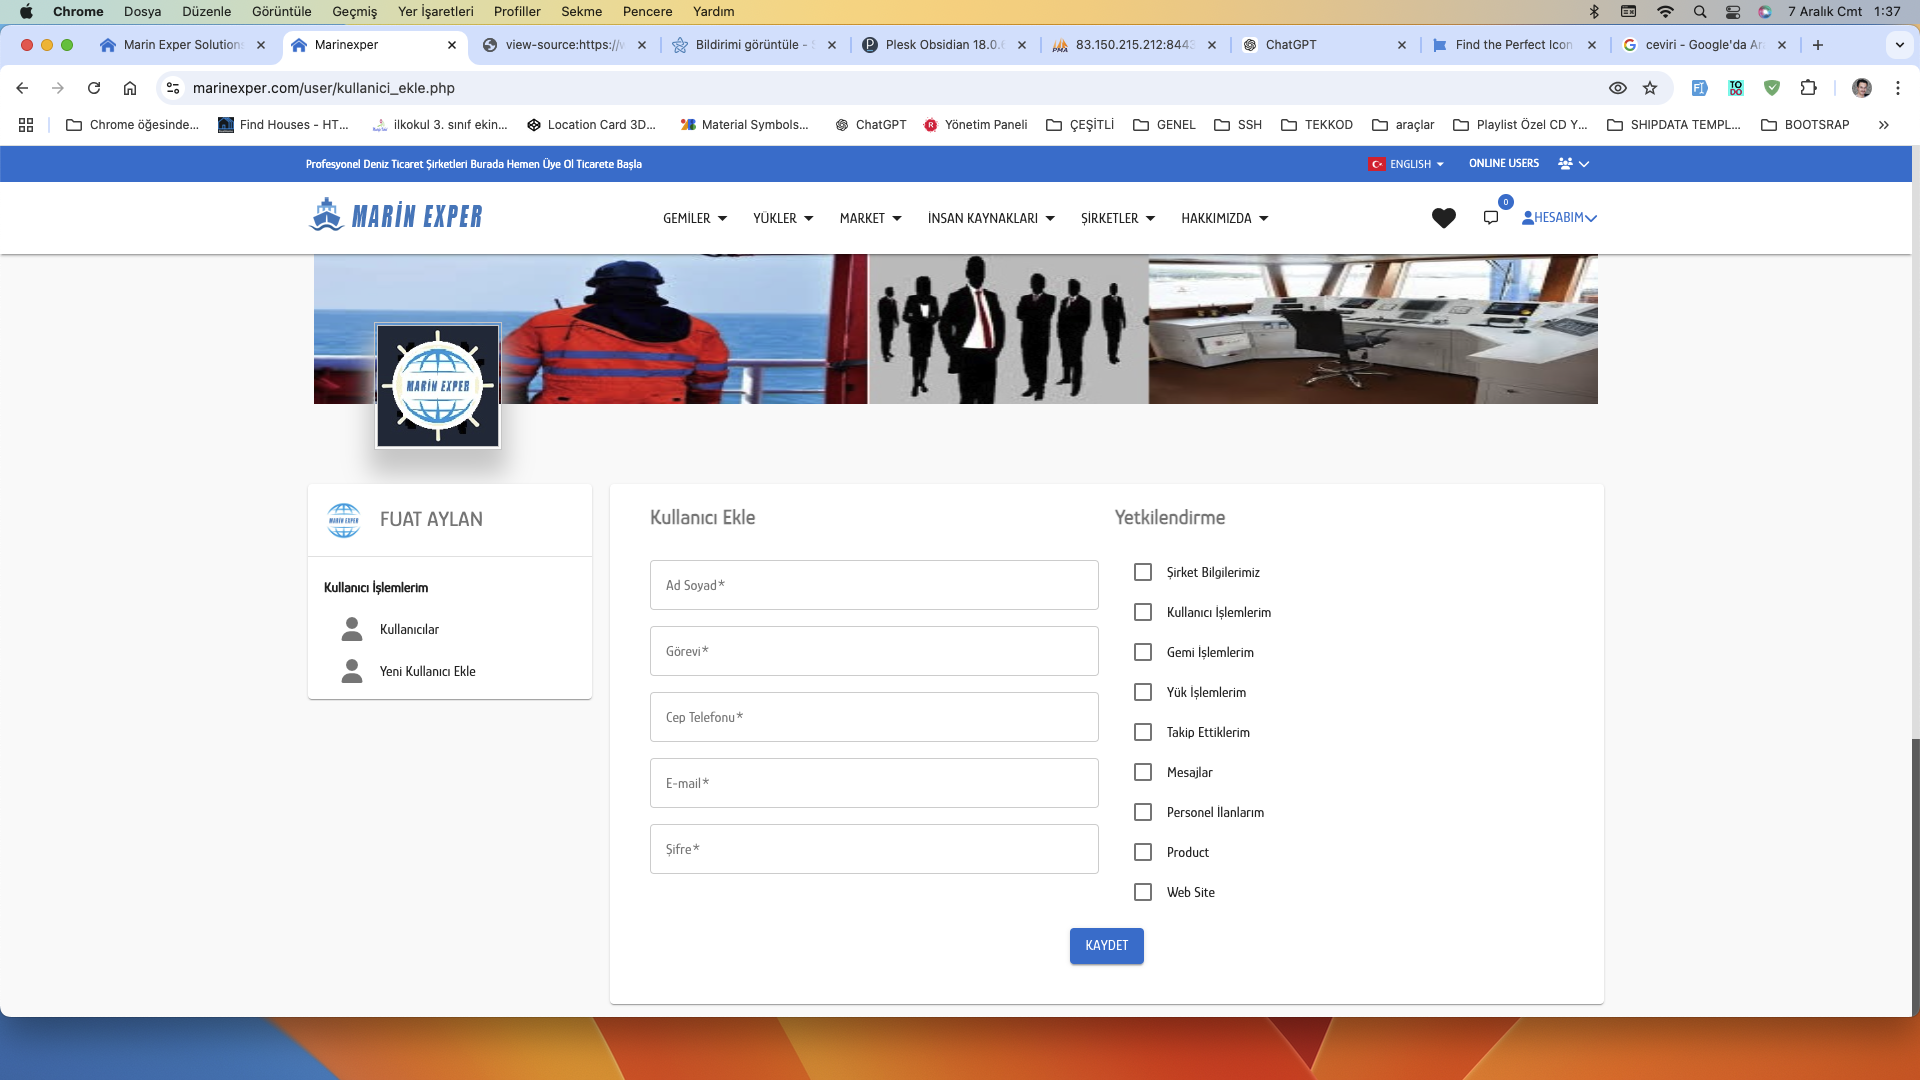Switch to the Plesk Obsidian tab
This screenshot has width=1920, height=1080.
(x=943, y=45)
